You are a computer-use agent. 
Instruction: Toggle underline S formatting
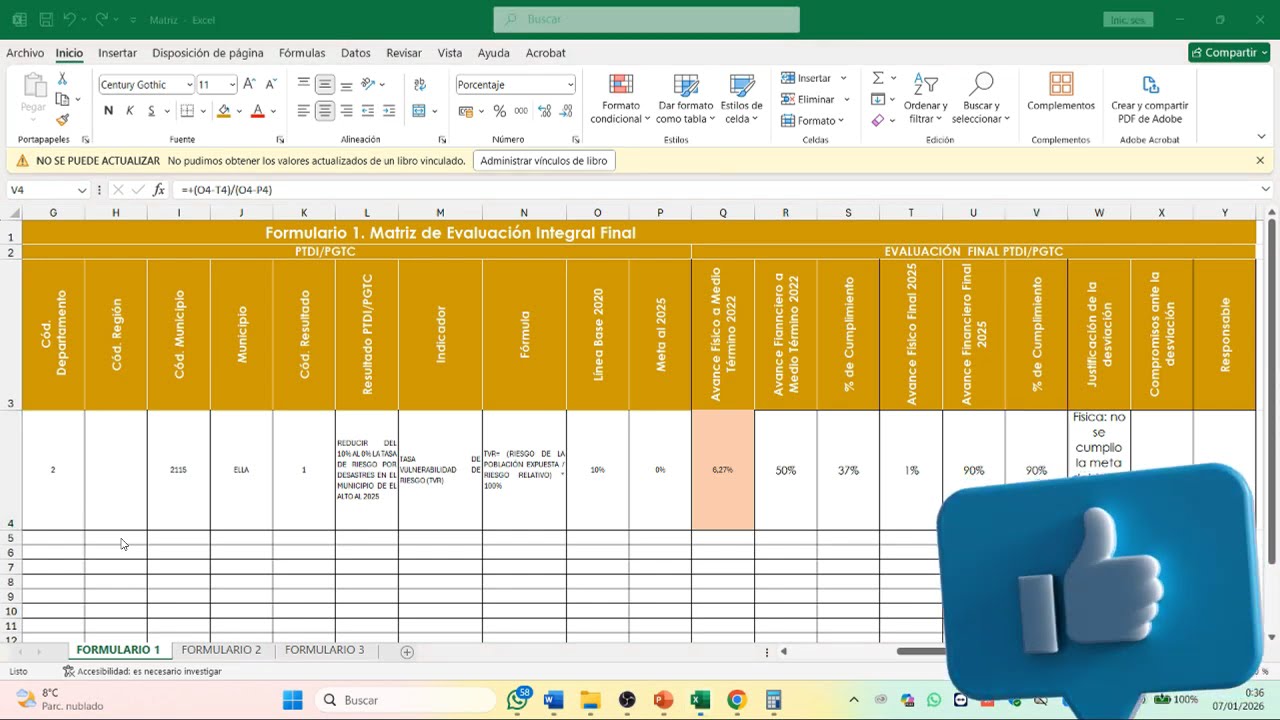pos(151,111)
